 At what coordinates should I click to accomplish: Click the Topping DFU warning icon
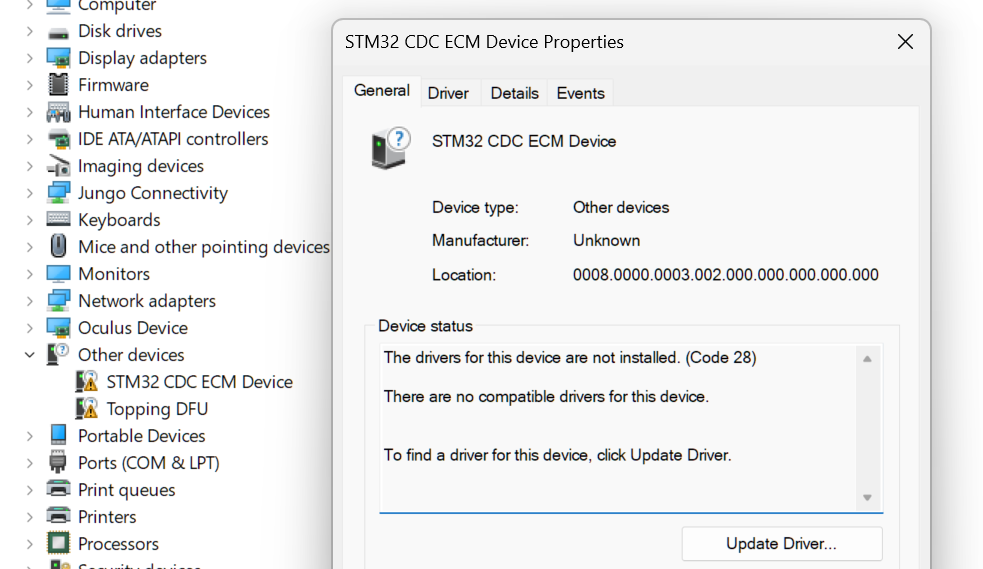click(x=88, y=409)
